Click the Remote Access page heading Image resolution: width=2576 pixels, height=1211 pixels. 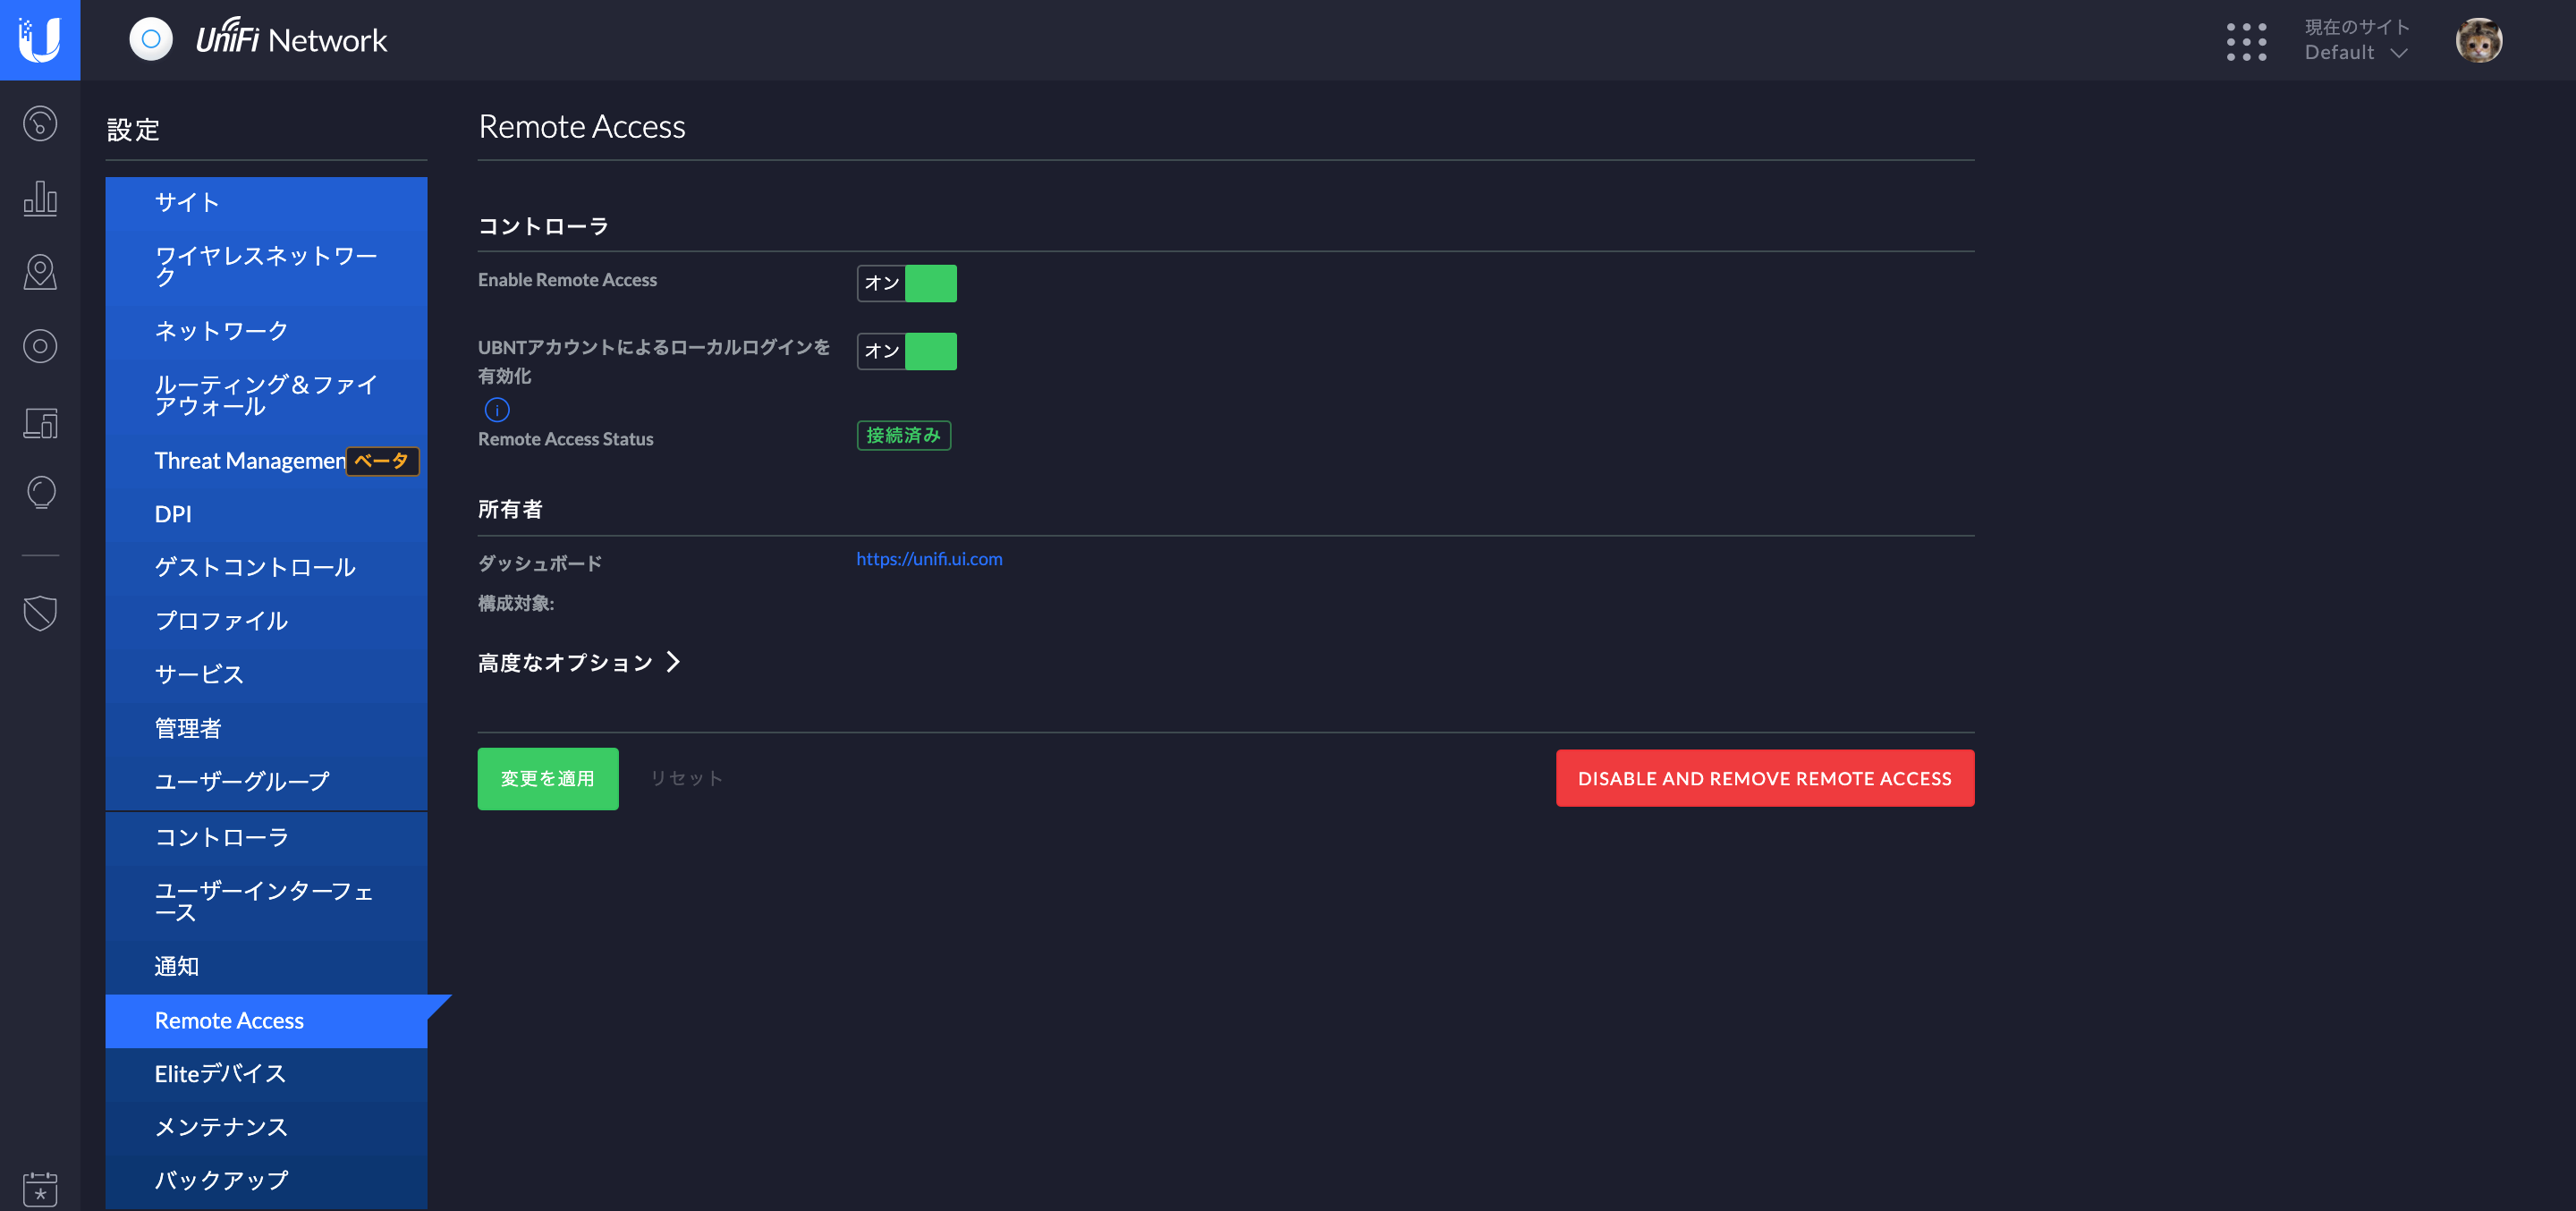click(x=582, y=126)
